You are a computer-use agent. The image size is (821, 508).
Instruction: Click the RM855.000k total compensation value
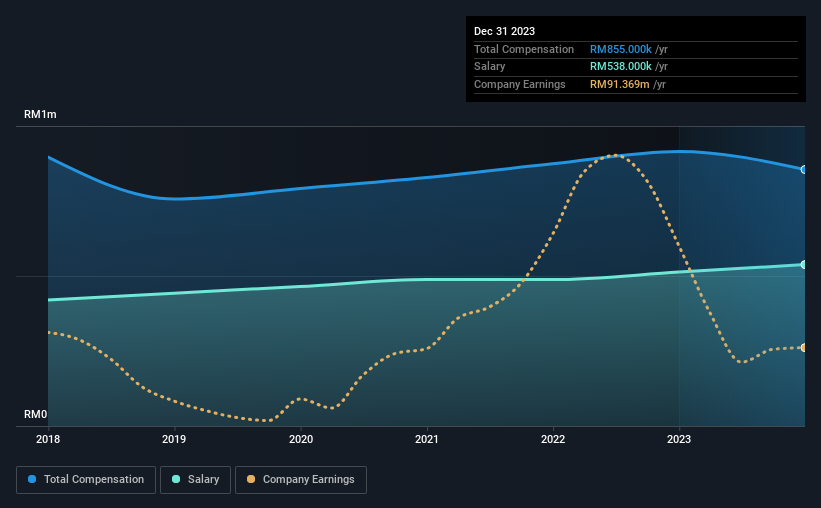coord(620,49)
